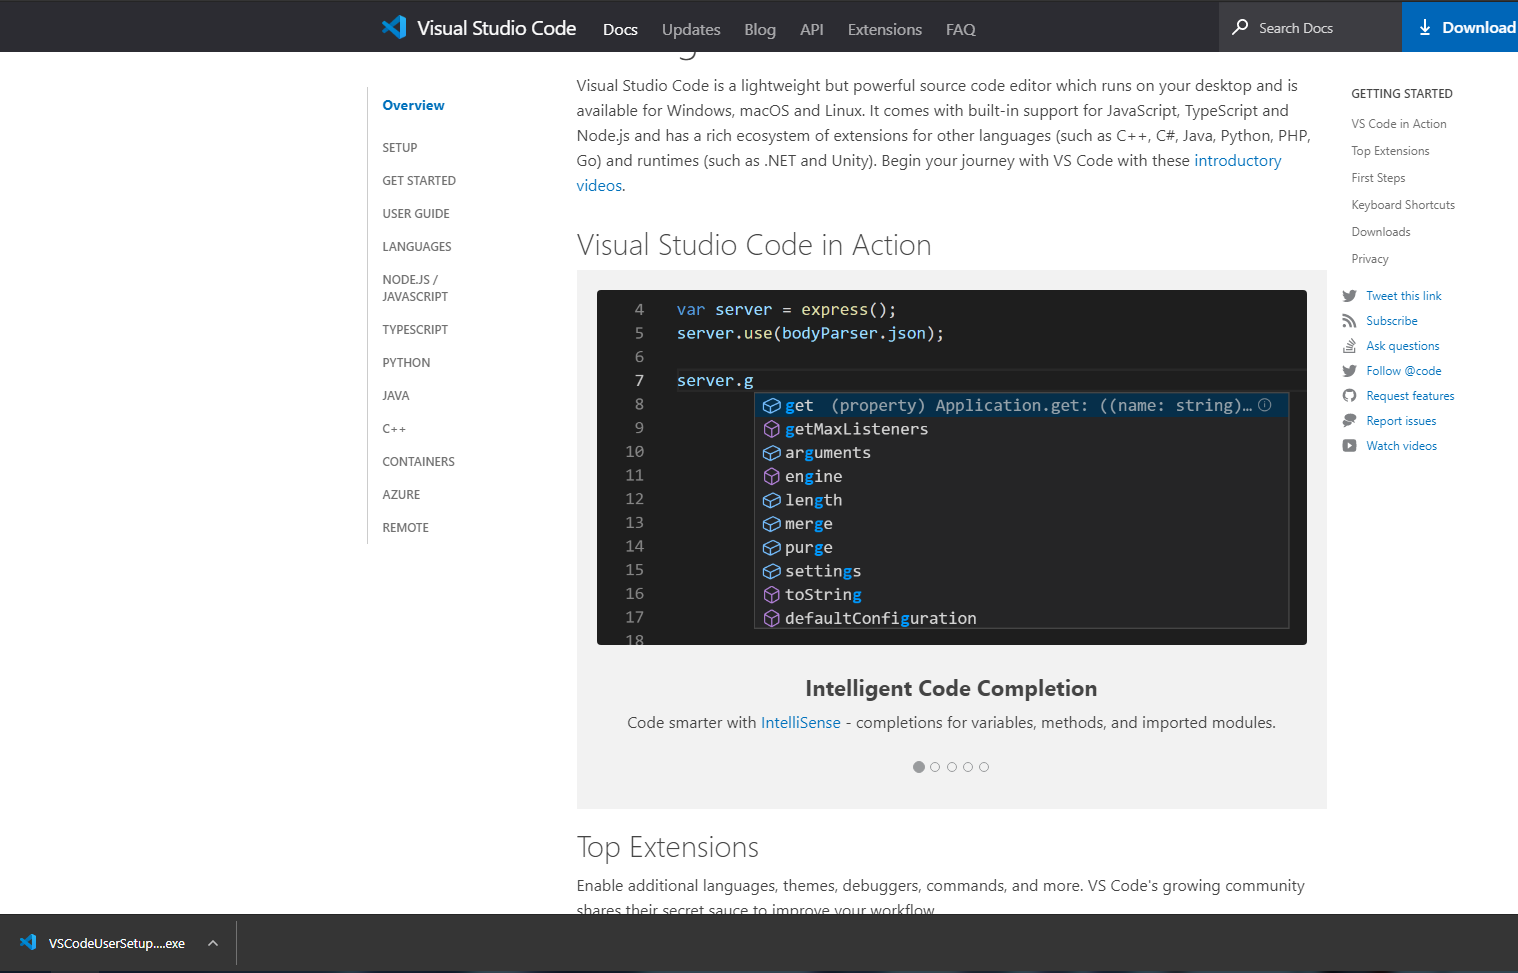
Task: Click the code completion screenshot image
Action: click(951, 467)
